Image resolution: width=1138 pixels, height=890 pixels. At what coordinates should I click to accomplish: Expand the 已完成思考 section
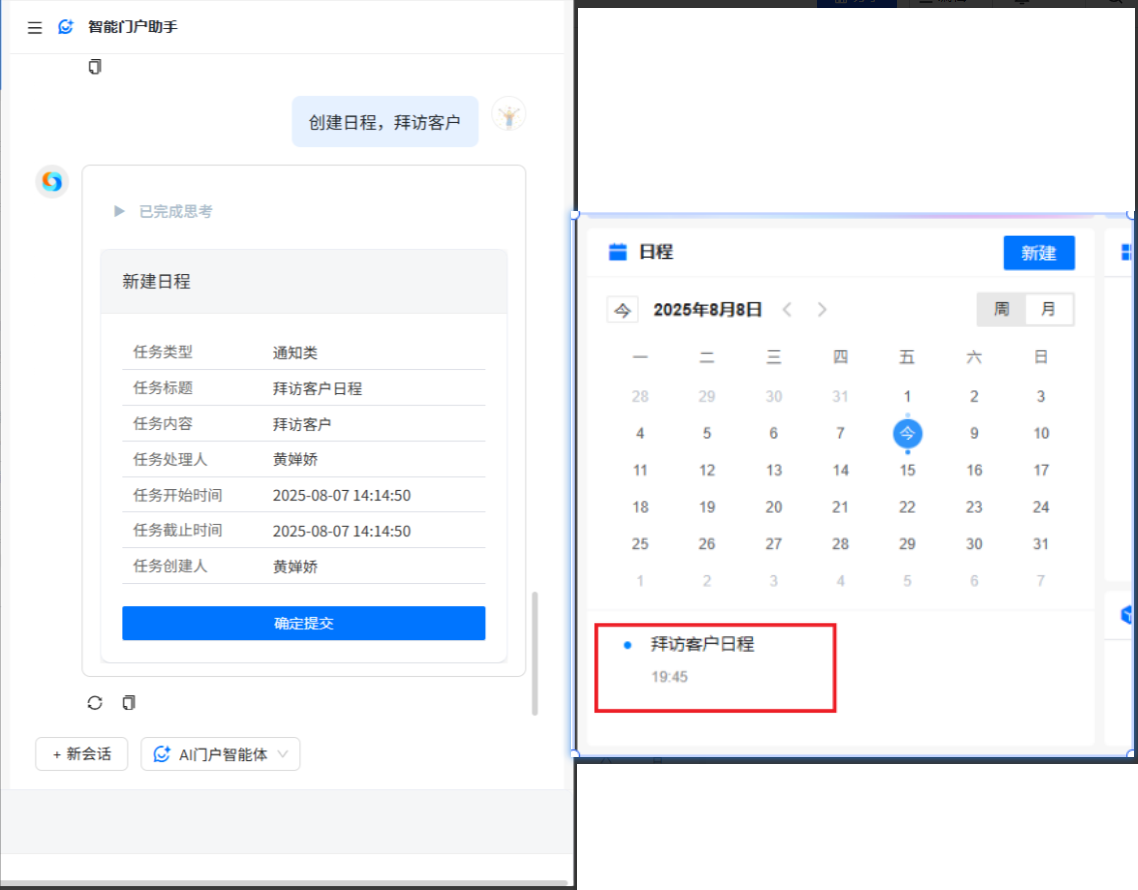click(x=120, y=212)
